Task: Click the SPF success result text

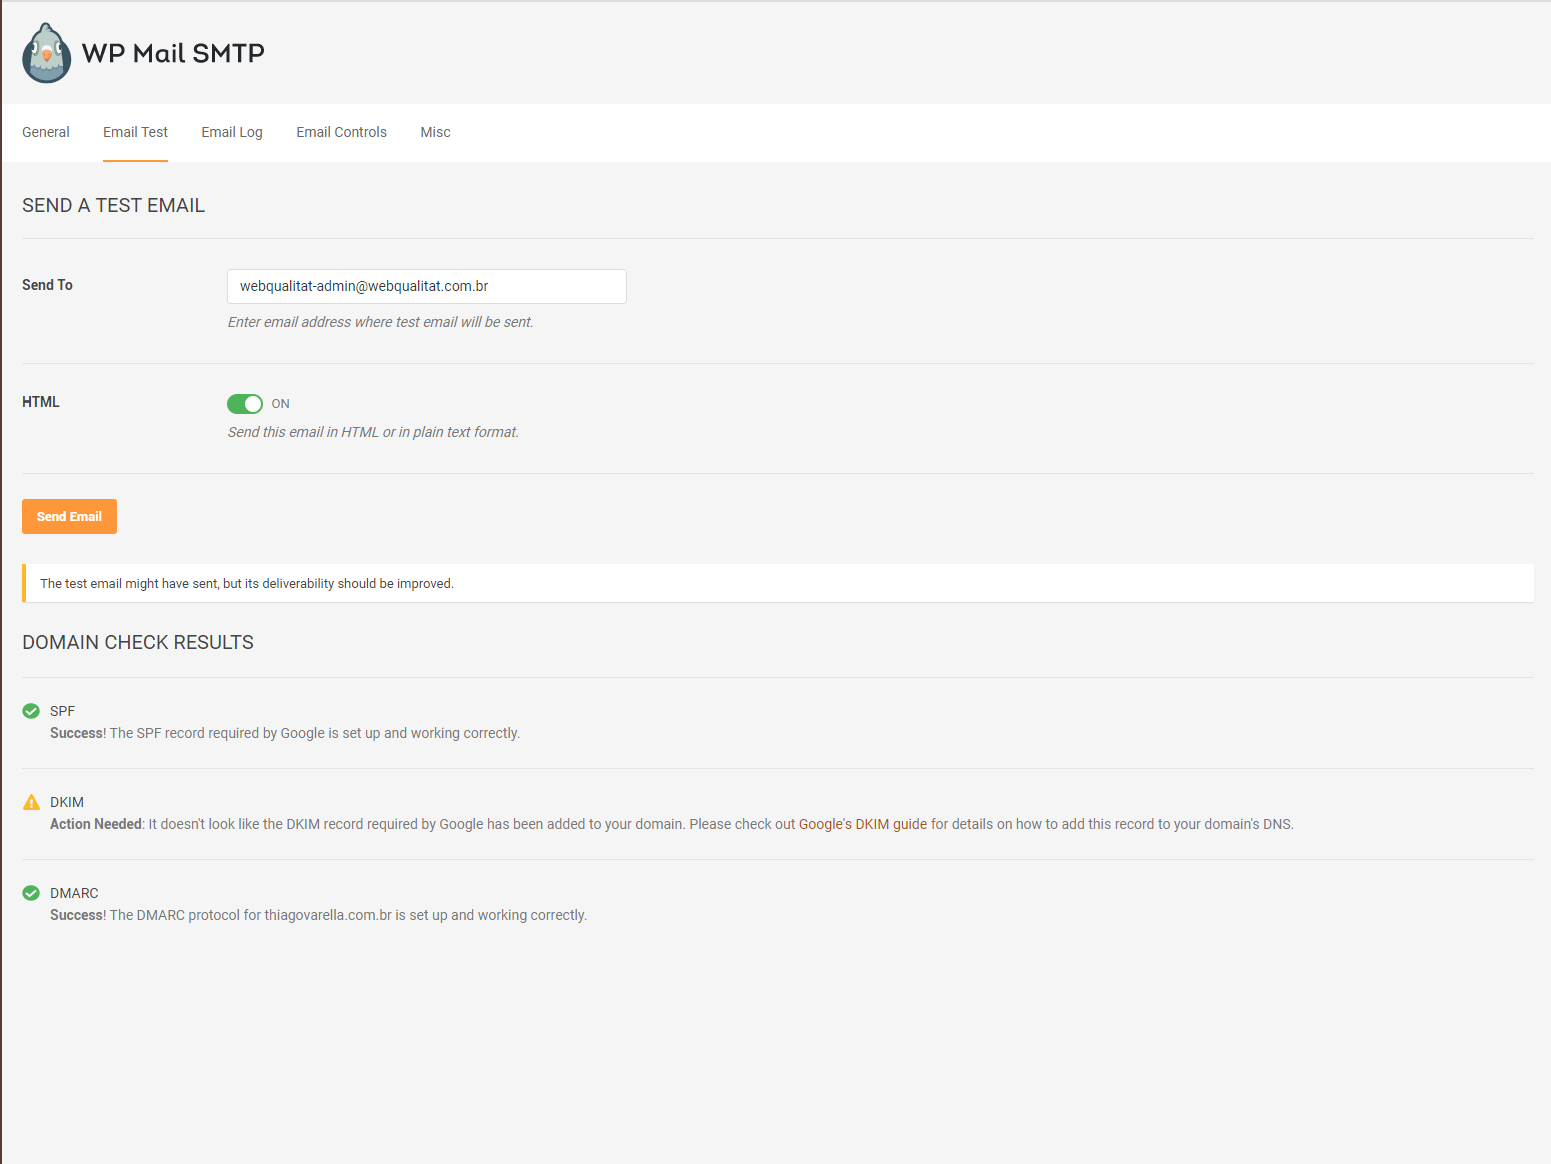Action: [x=285, y=733]
